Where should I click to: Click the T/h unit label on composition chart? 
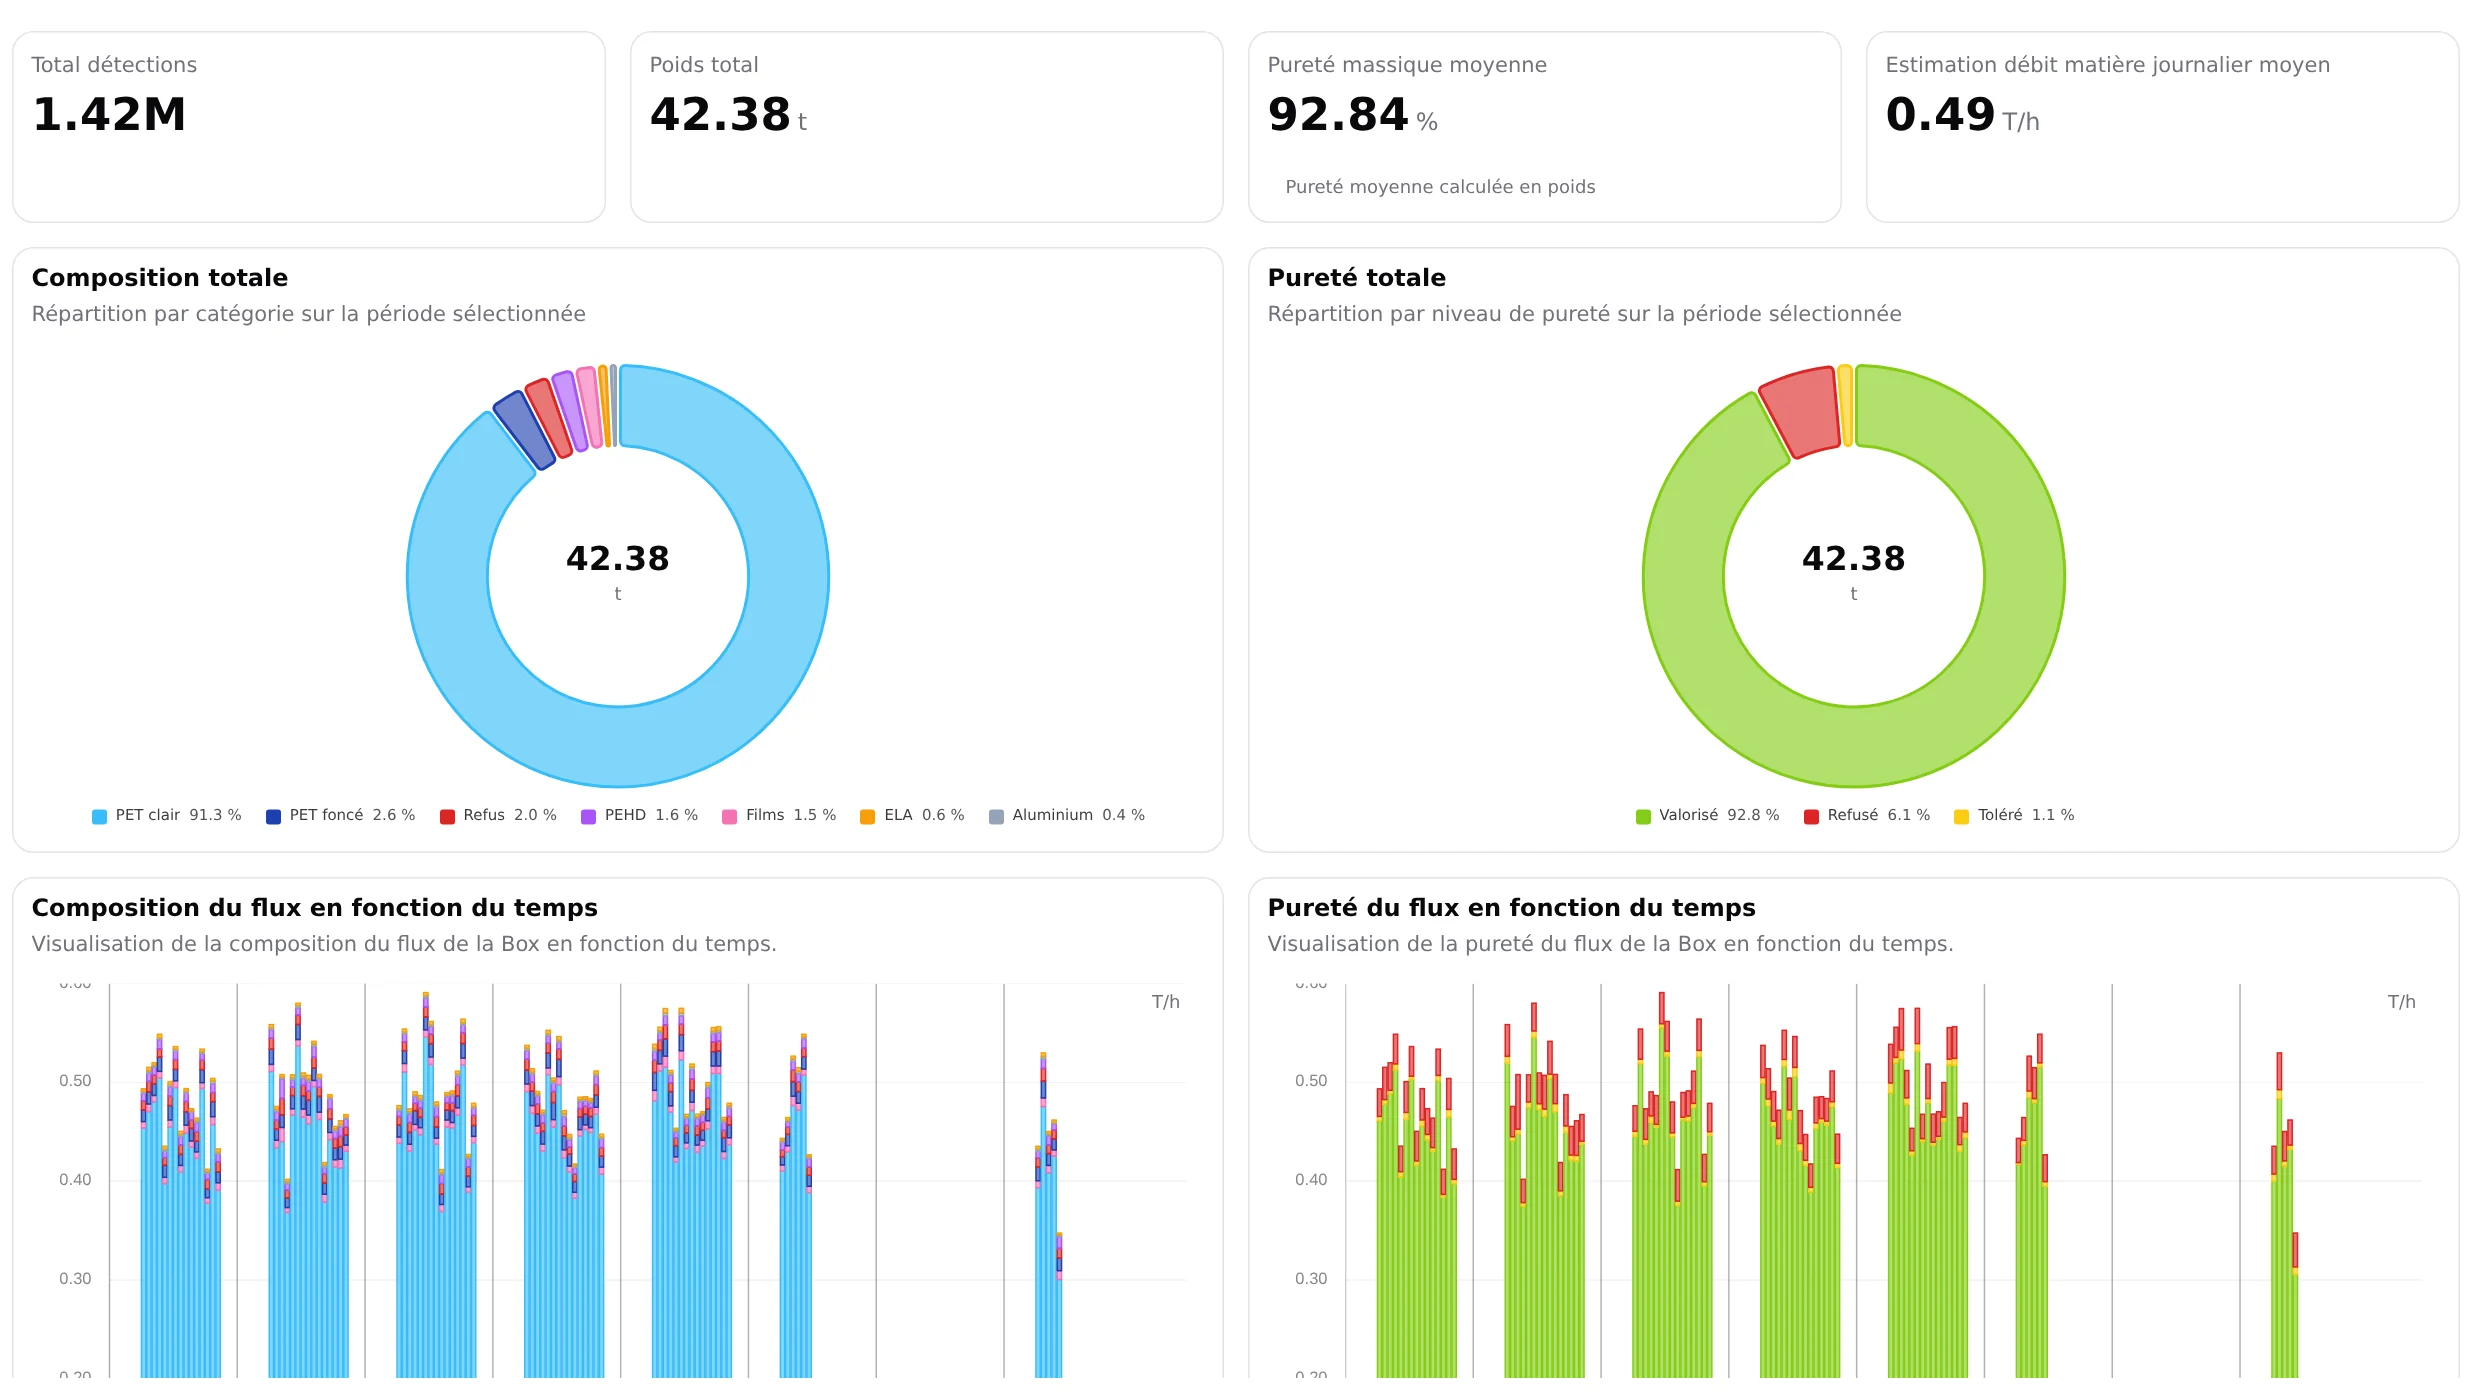1166,1002
